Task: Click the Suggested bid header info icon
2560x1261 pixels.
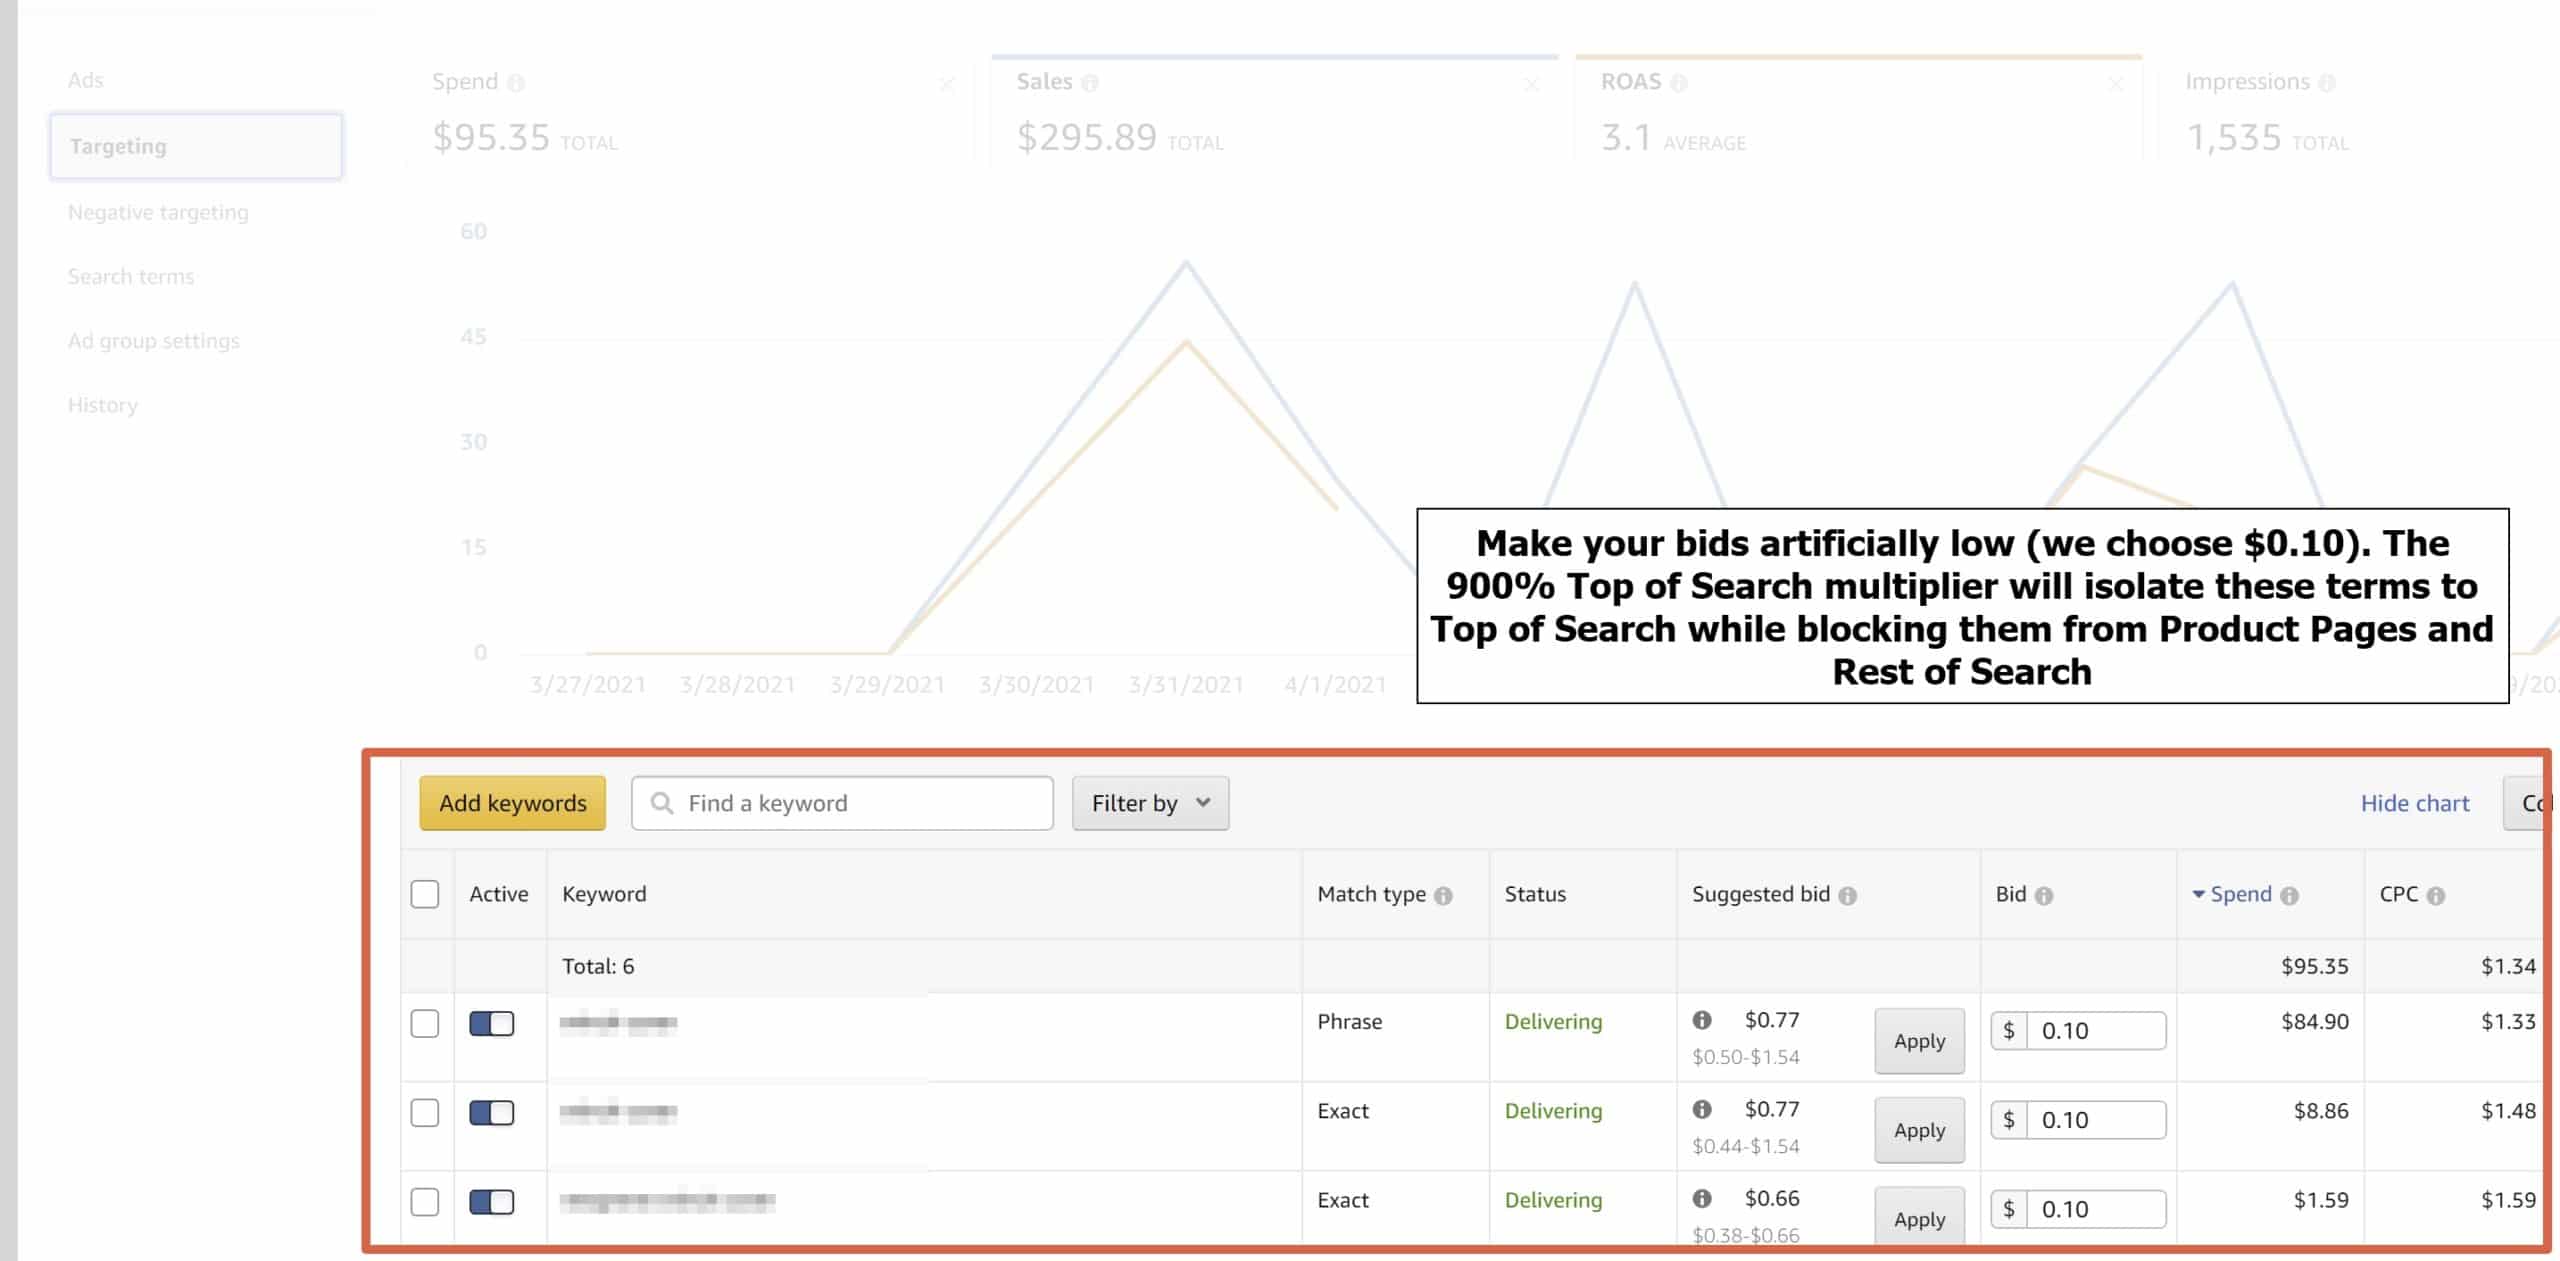Action: [x=1848, y=896]
